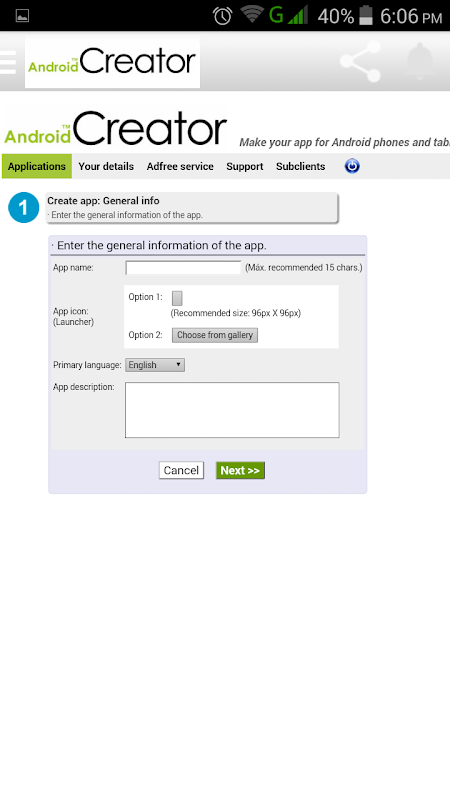The image size is (450, 800).
Task: Open the Support tab
Action: pyautogui.click(x=245, y=166)
